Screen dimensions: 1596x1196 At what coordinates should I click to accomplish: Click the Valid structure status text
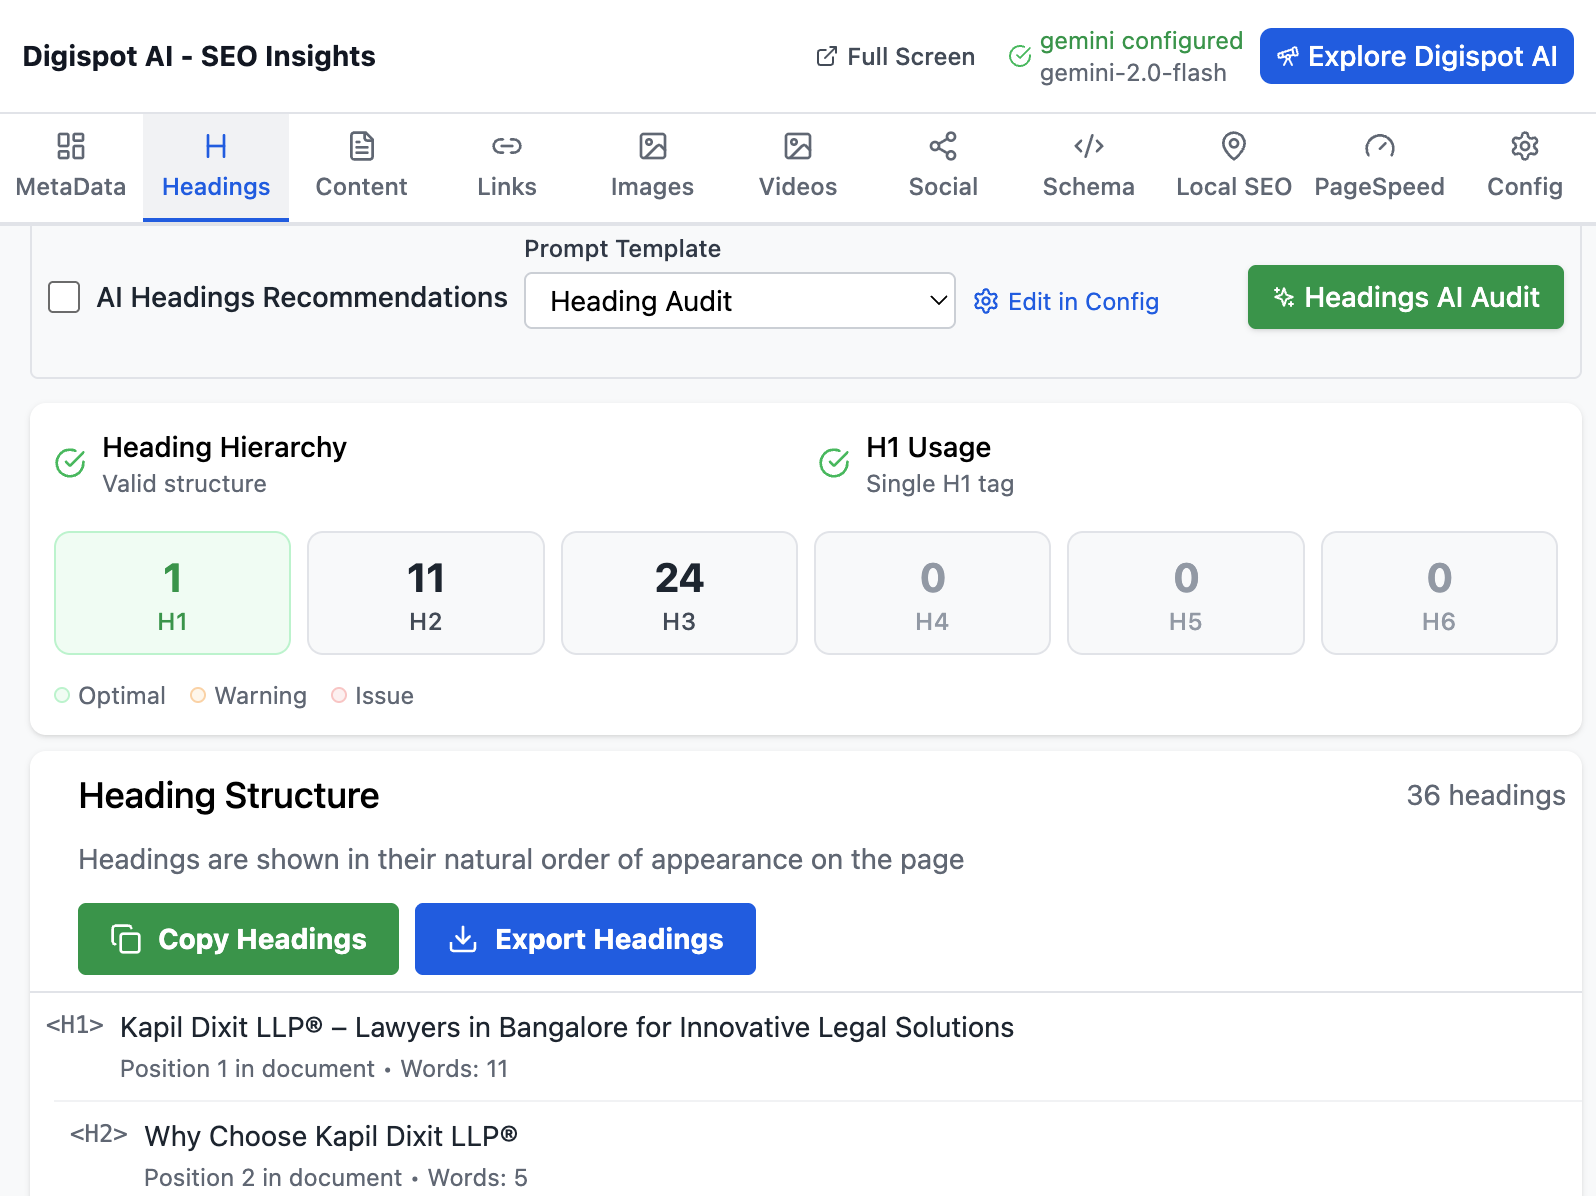(x=185, y=484)
